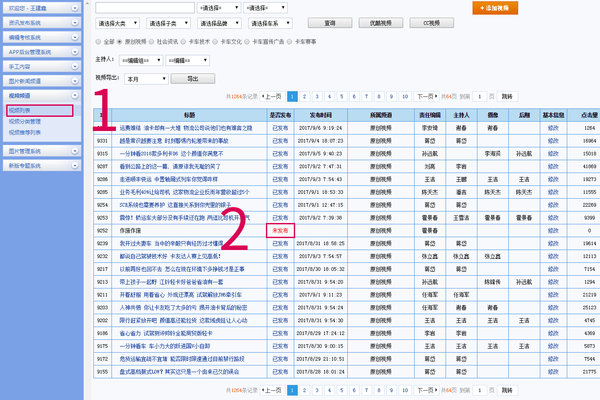Click the orange 添加视频 button

pos(496,6)
